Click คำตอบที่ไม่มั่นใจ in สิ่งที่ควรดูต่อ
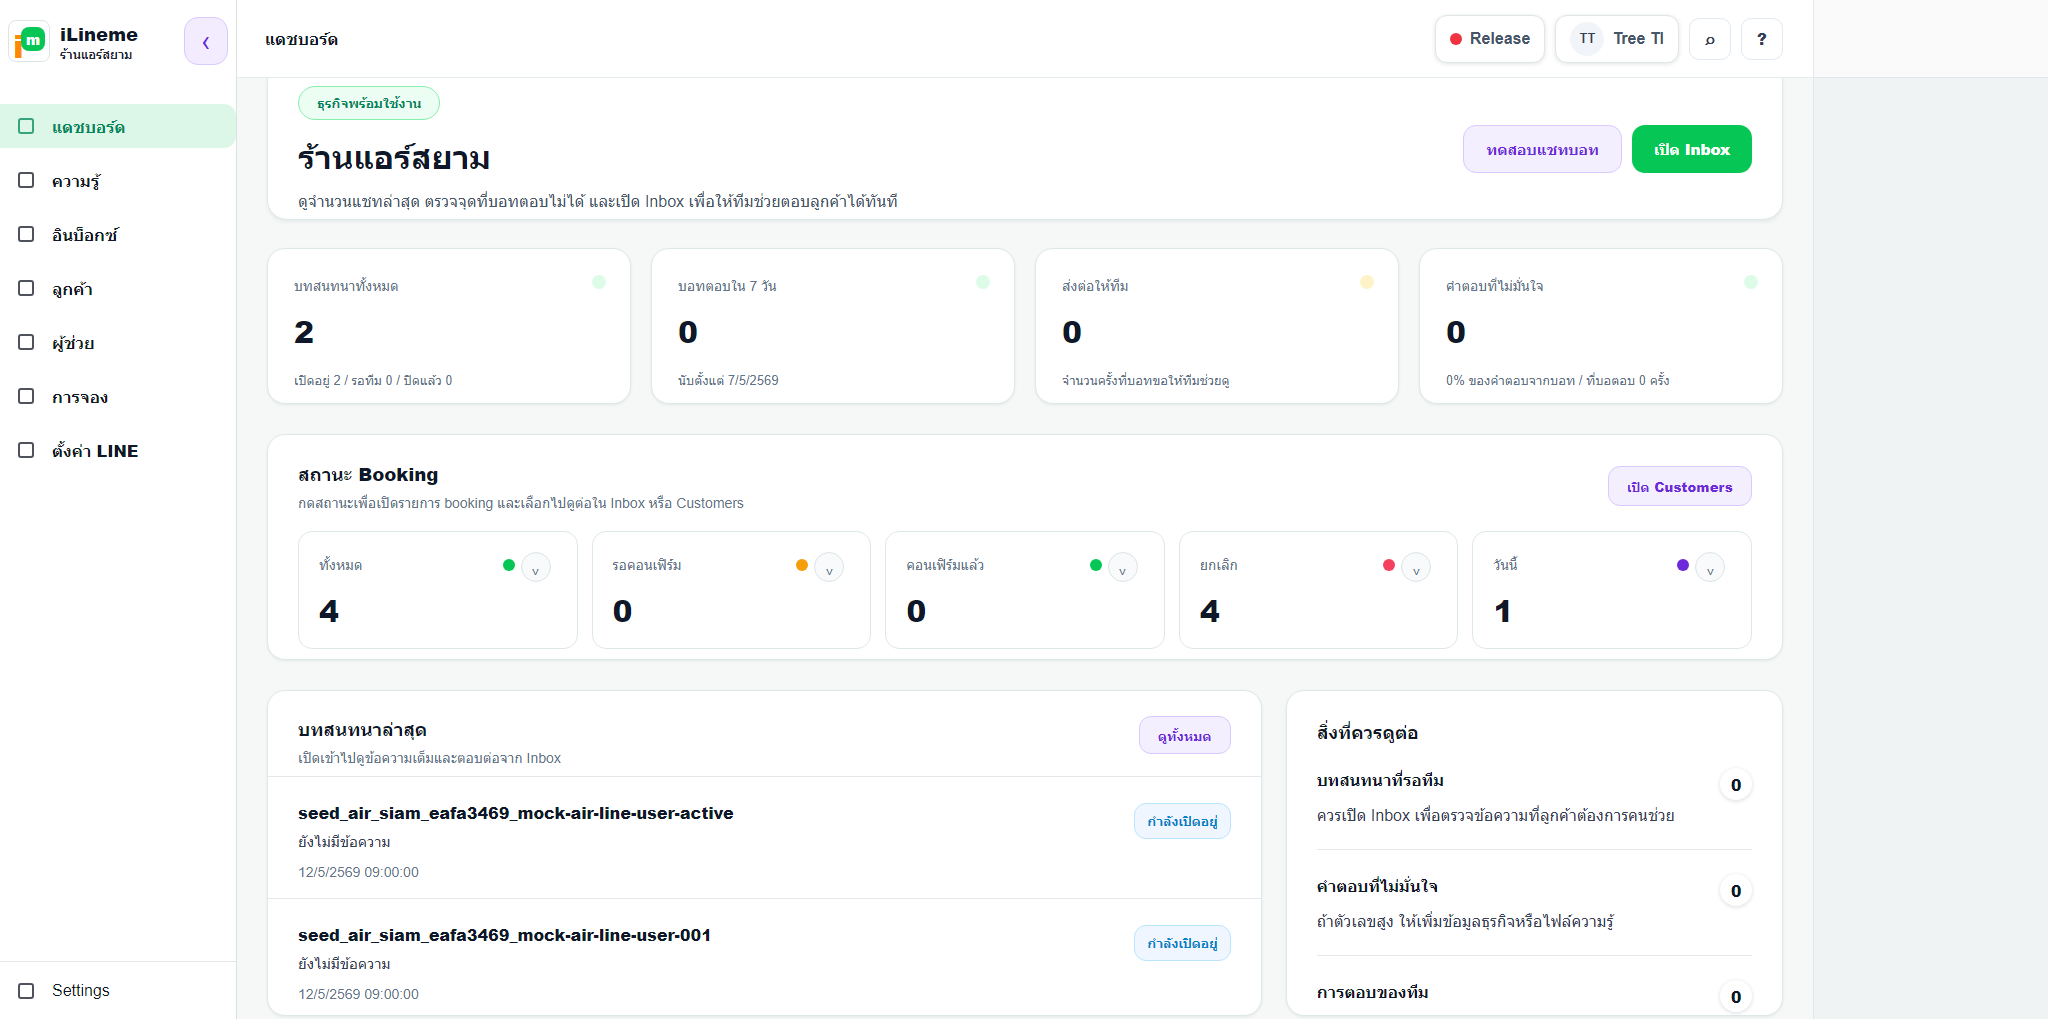This screenshot has width=2048, height=1019. [1534, 904]
